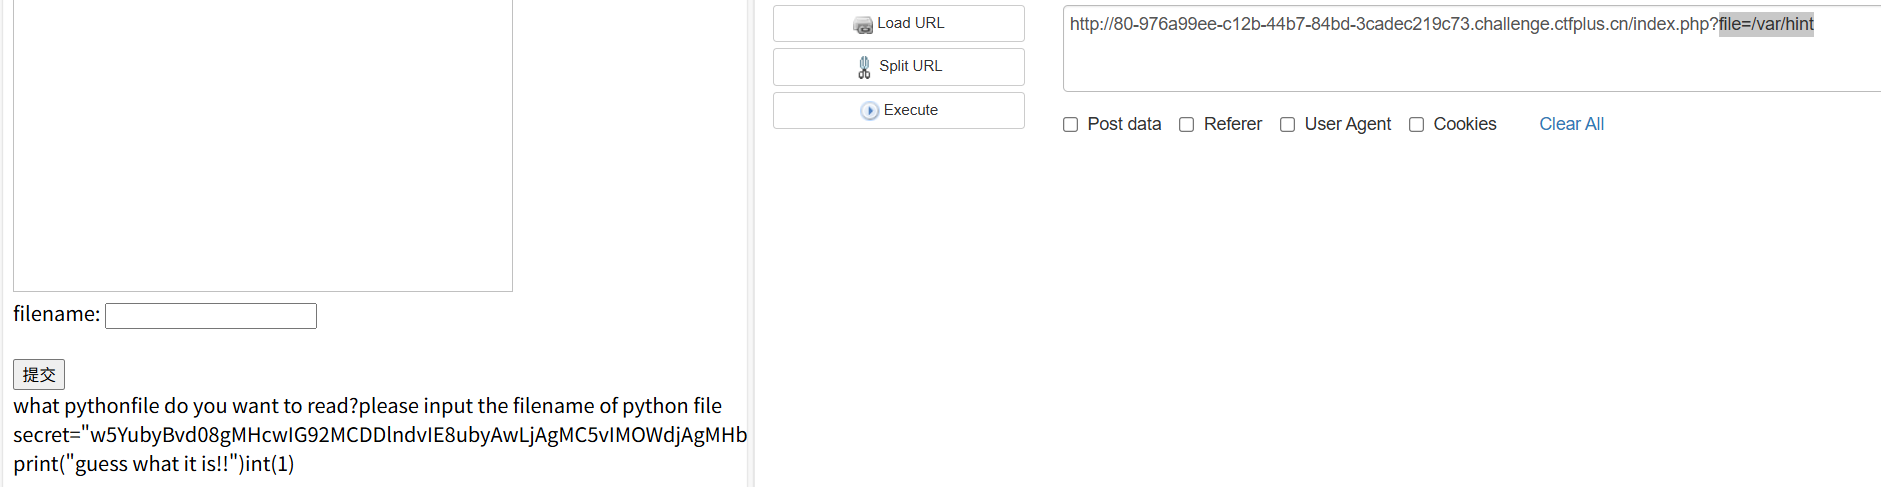
Task: Click the Execute play arrow icon
Action: [869, 111]
